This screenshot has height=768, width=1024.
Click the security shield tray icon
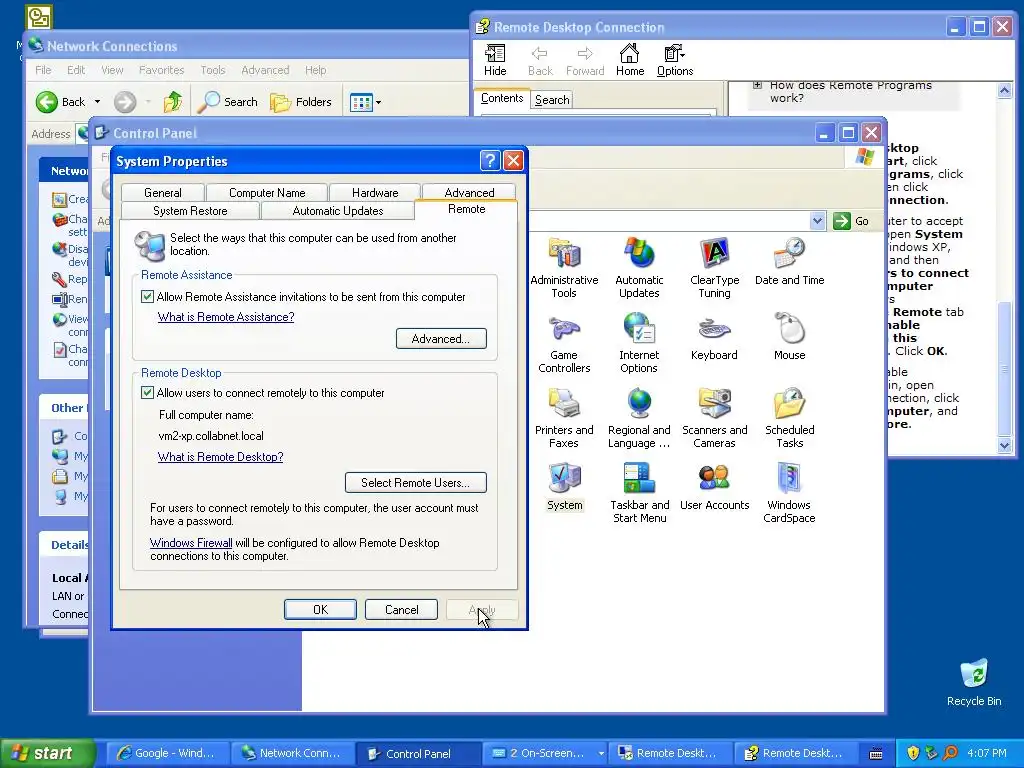(x=913, y=753)
